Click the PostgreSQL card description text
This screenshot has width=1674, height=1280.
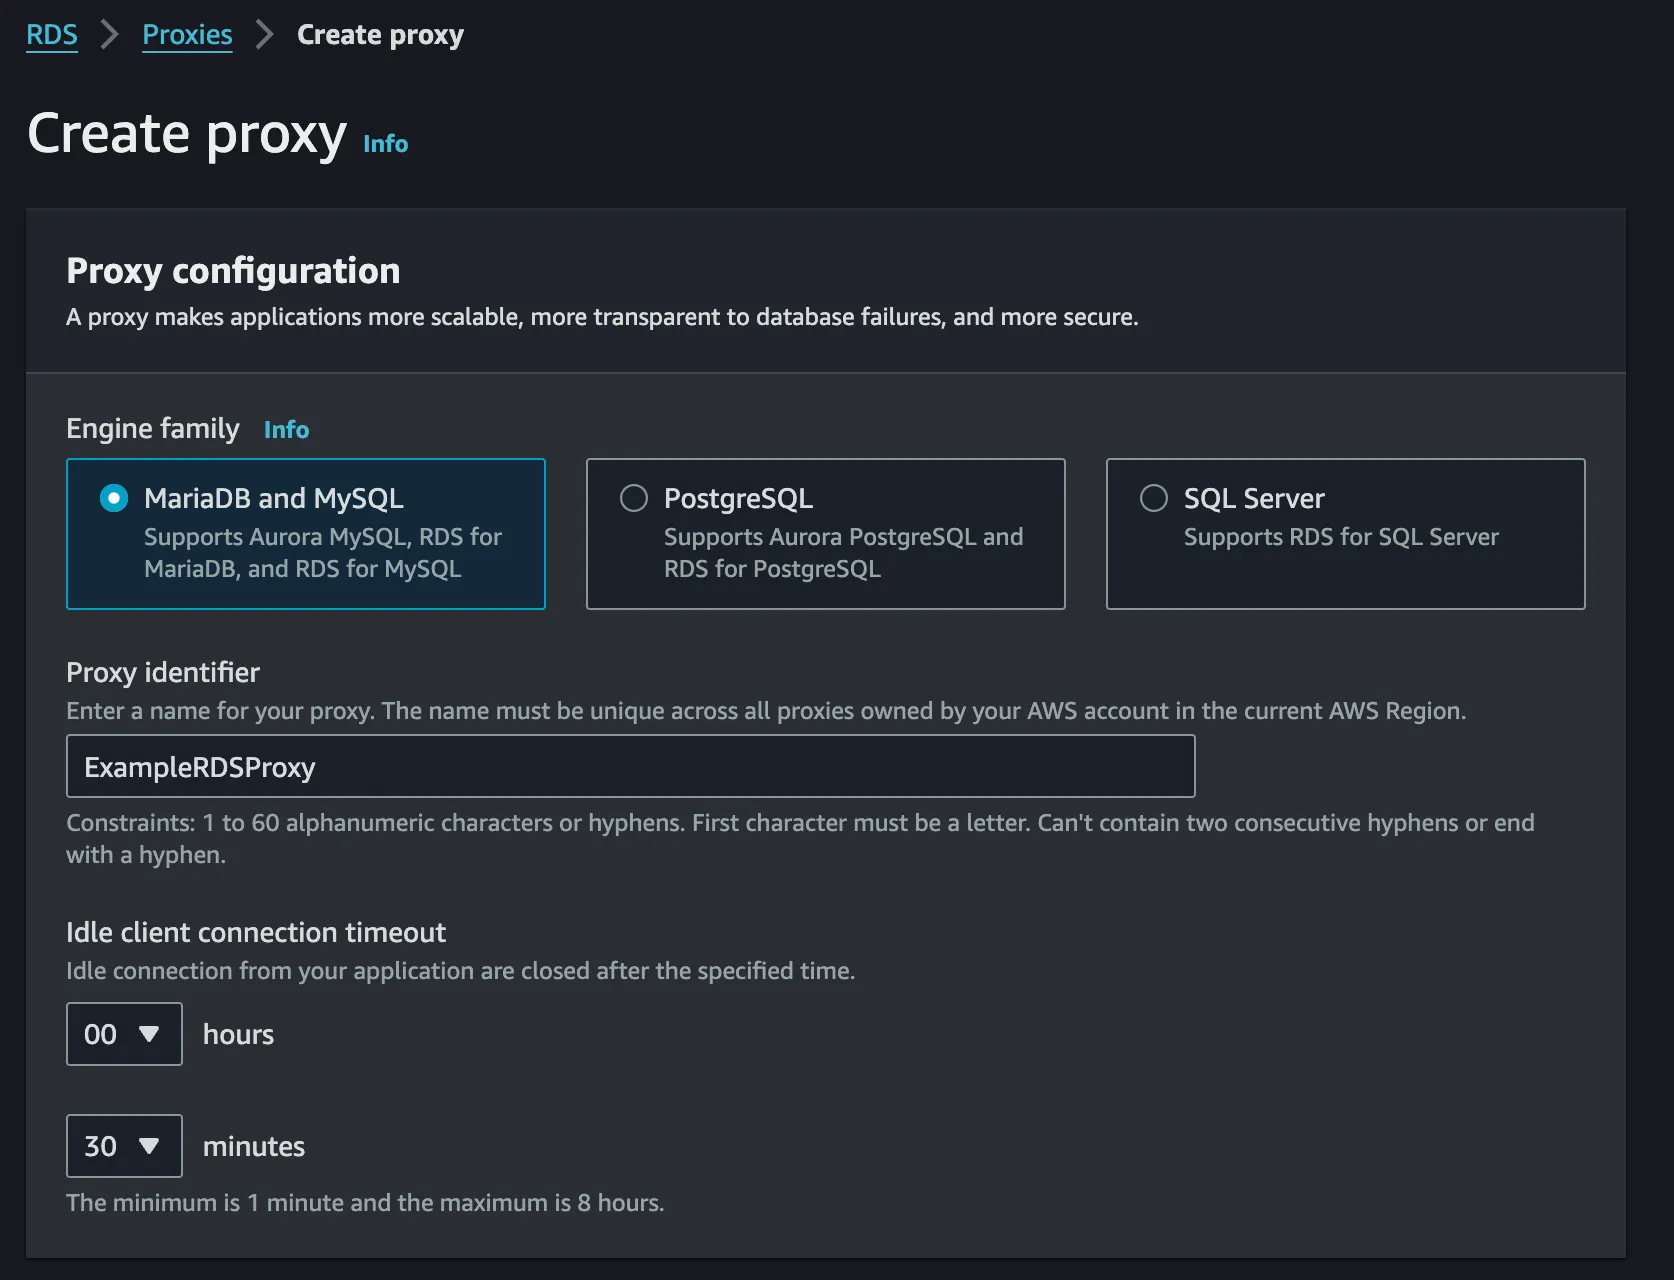coord(842,553)
